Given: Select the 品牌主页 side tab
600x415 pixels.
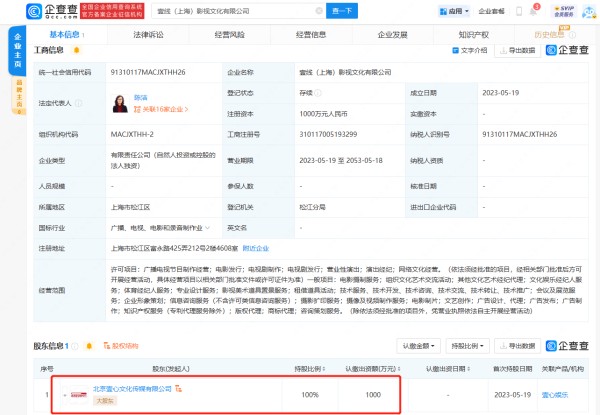Looking at the screenshot, I should [x=19, y=96].
